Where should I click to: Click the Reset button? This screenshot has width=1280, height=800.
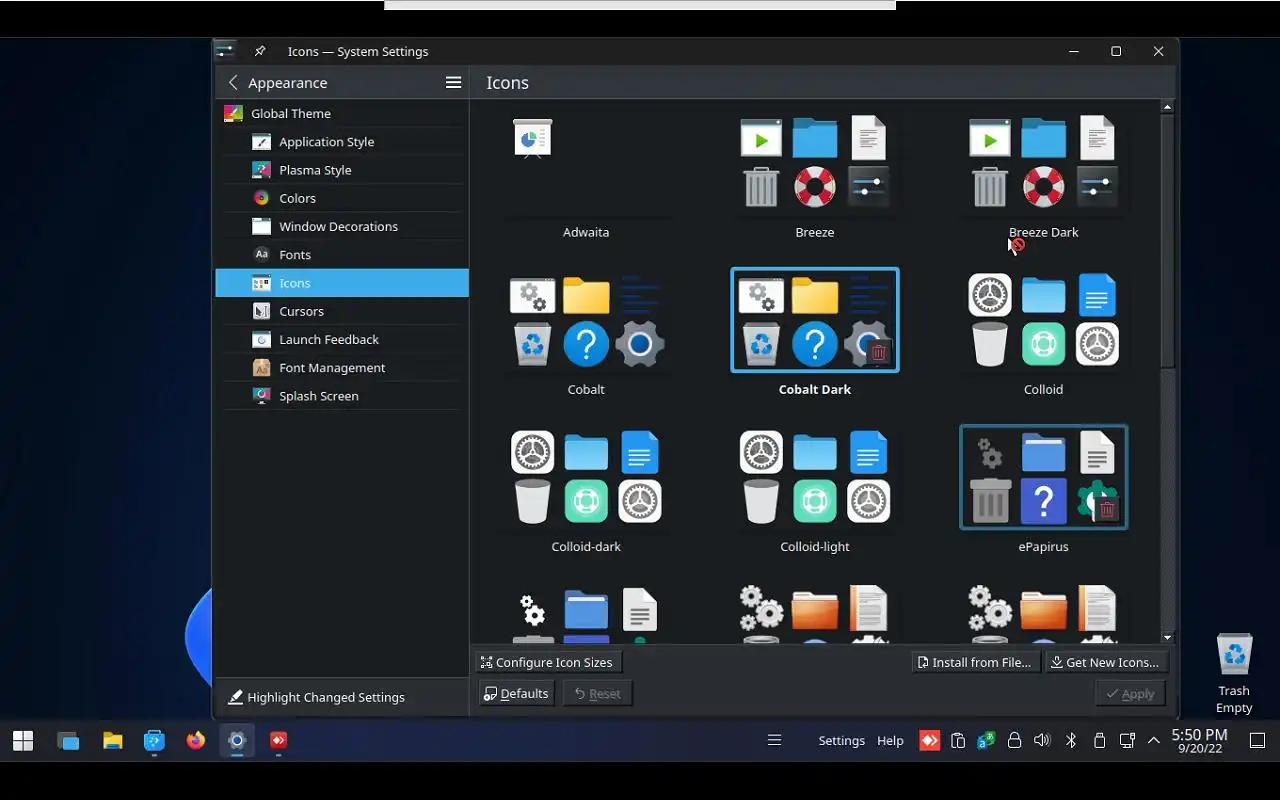pyautogui.click(x=598, y=693)
